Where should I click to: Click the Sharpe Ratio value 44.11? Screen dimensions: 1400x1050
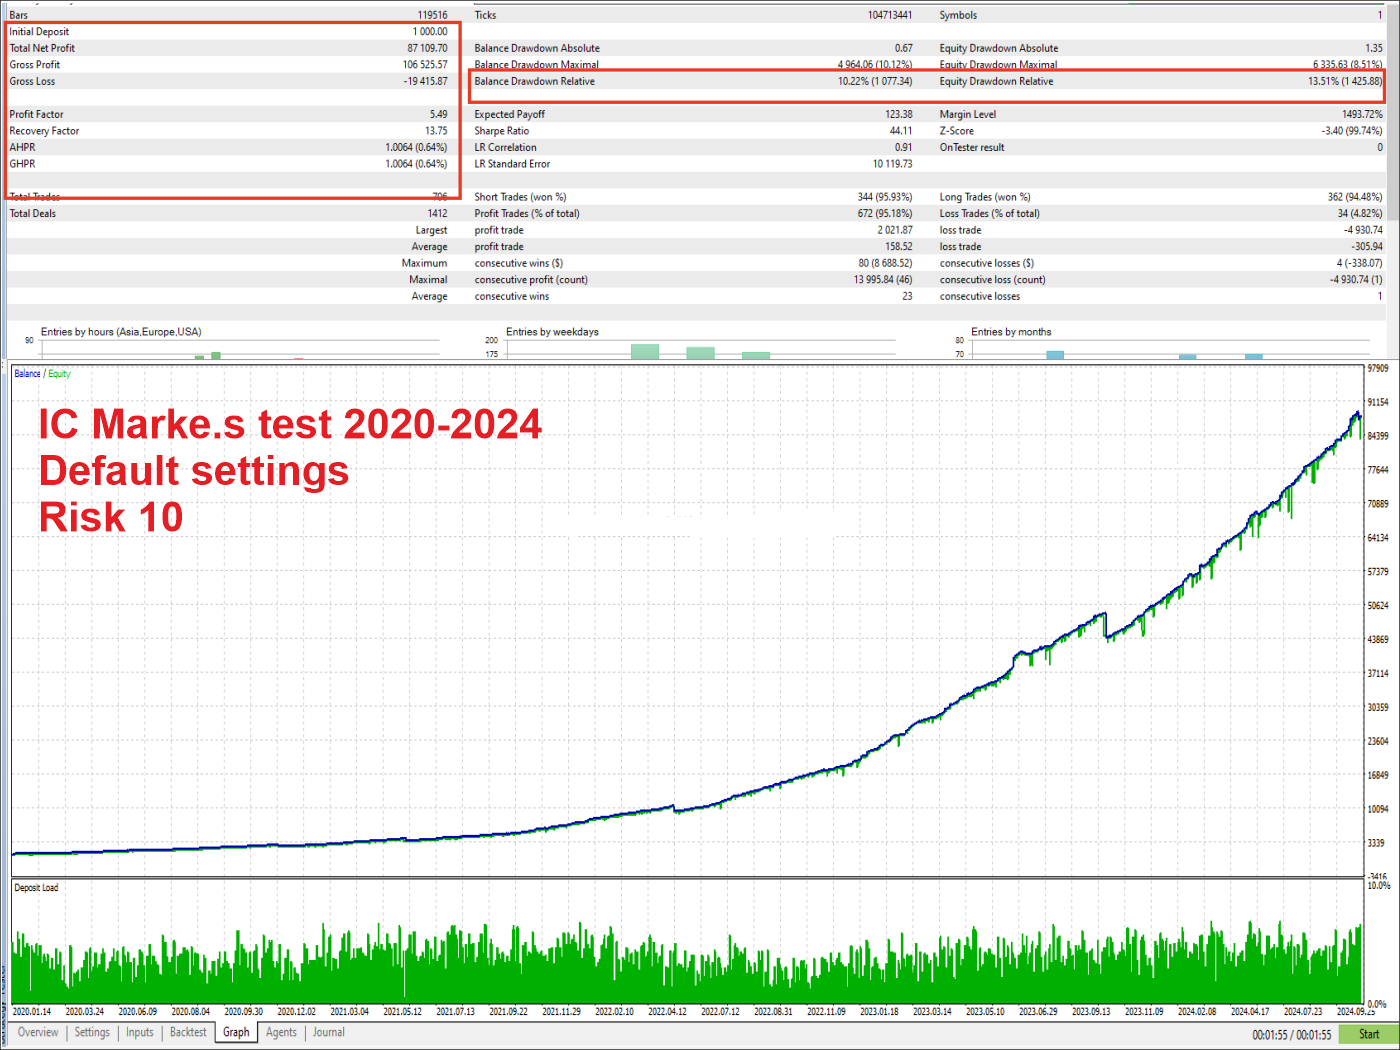(x=900, y=131)
